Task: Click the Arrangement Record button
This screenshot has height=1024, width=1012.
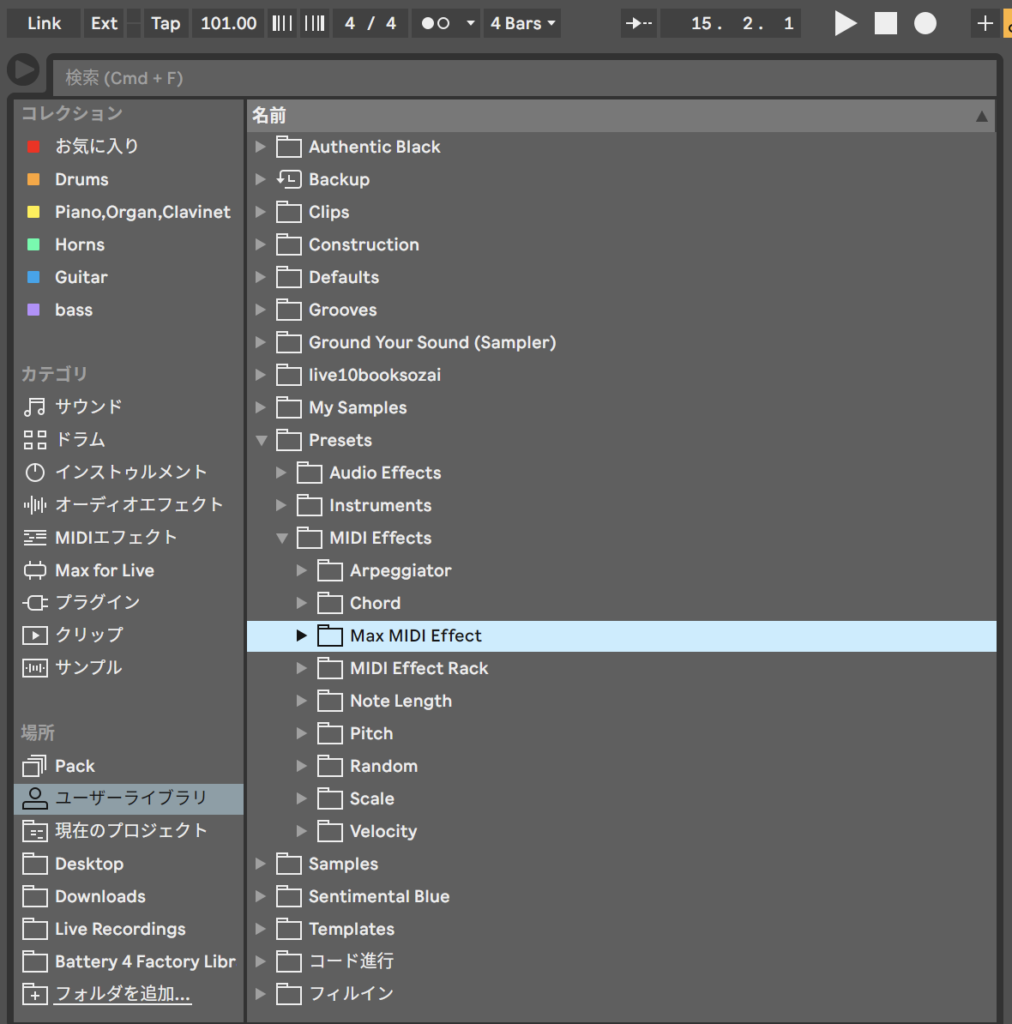Action: [925, 23]
